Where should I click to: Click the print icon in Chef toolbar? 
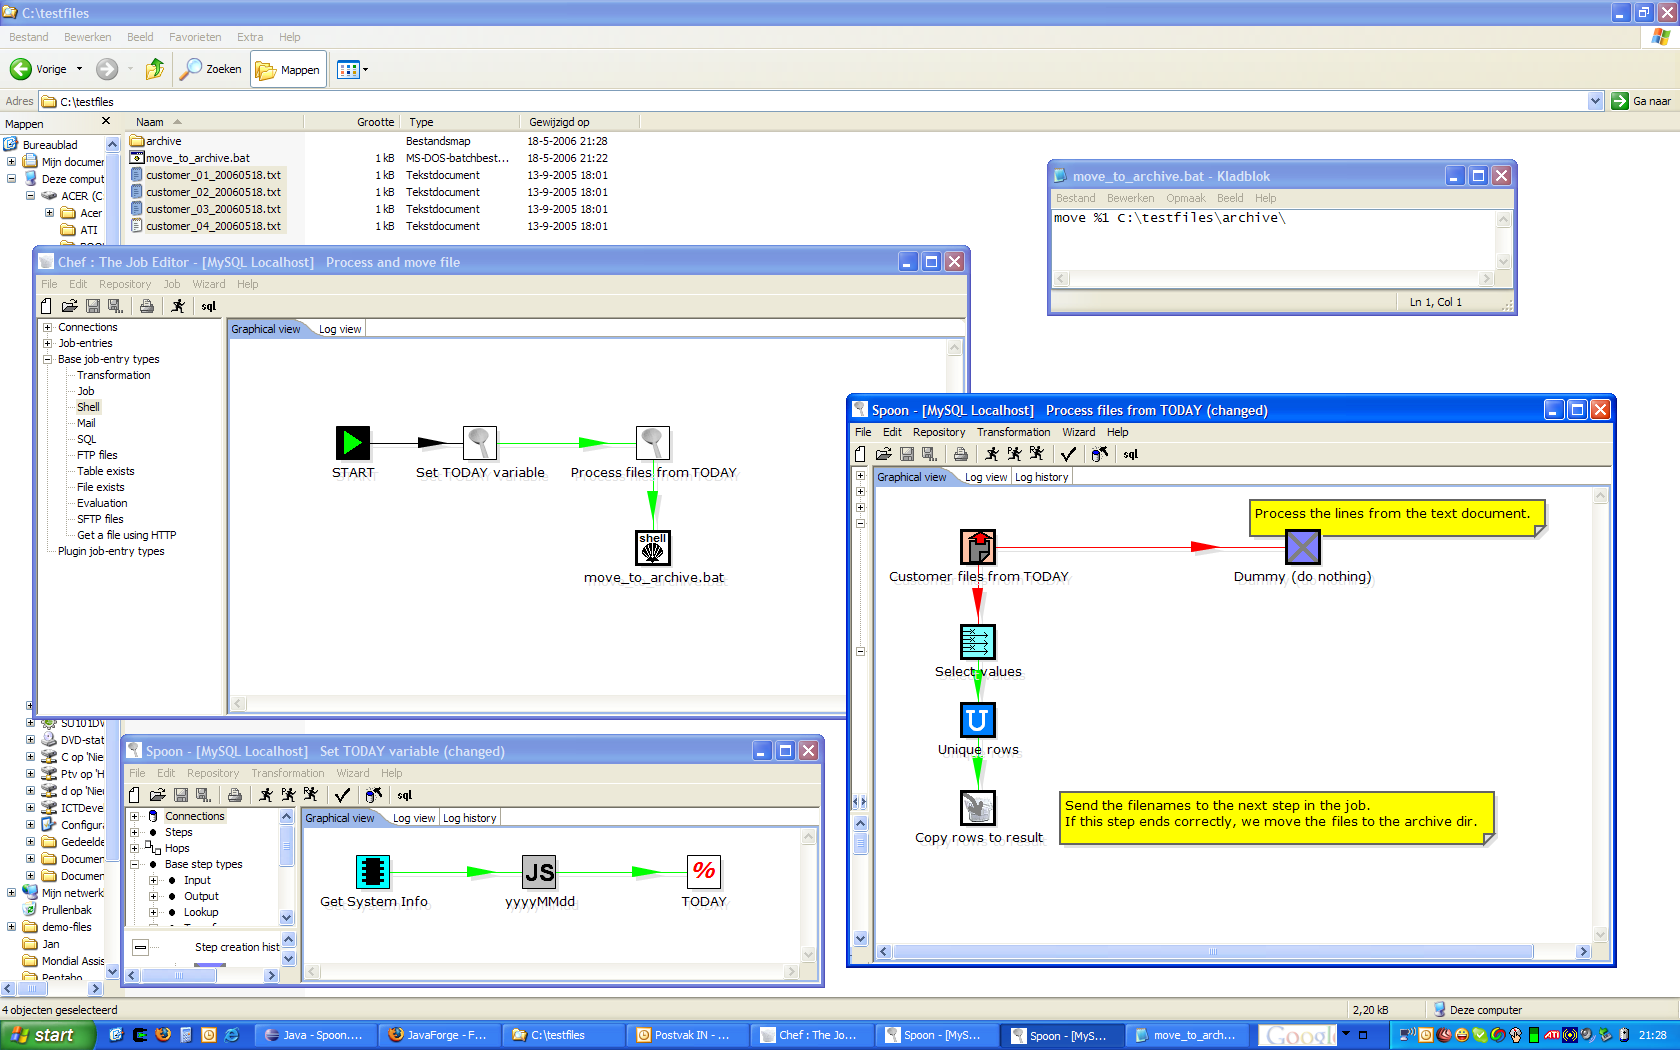pyautogui.click(x=147, y=306)
